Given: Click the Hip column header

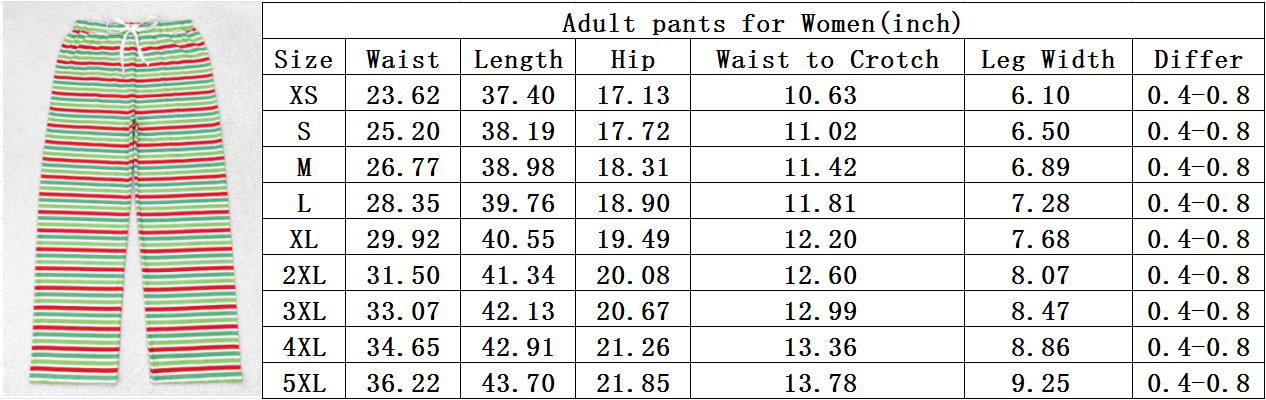Looking at the screenshot, I should [x=633, y=59].
